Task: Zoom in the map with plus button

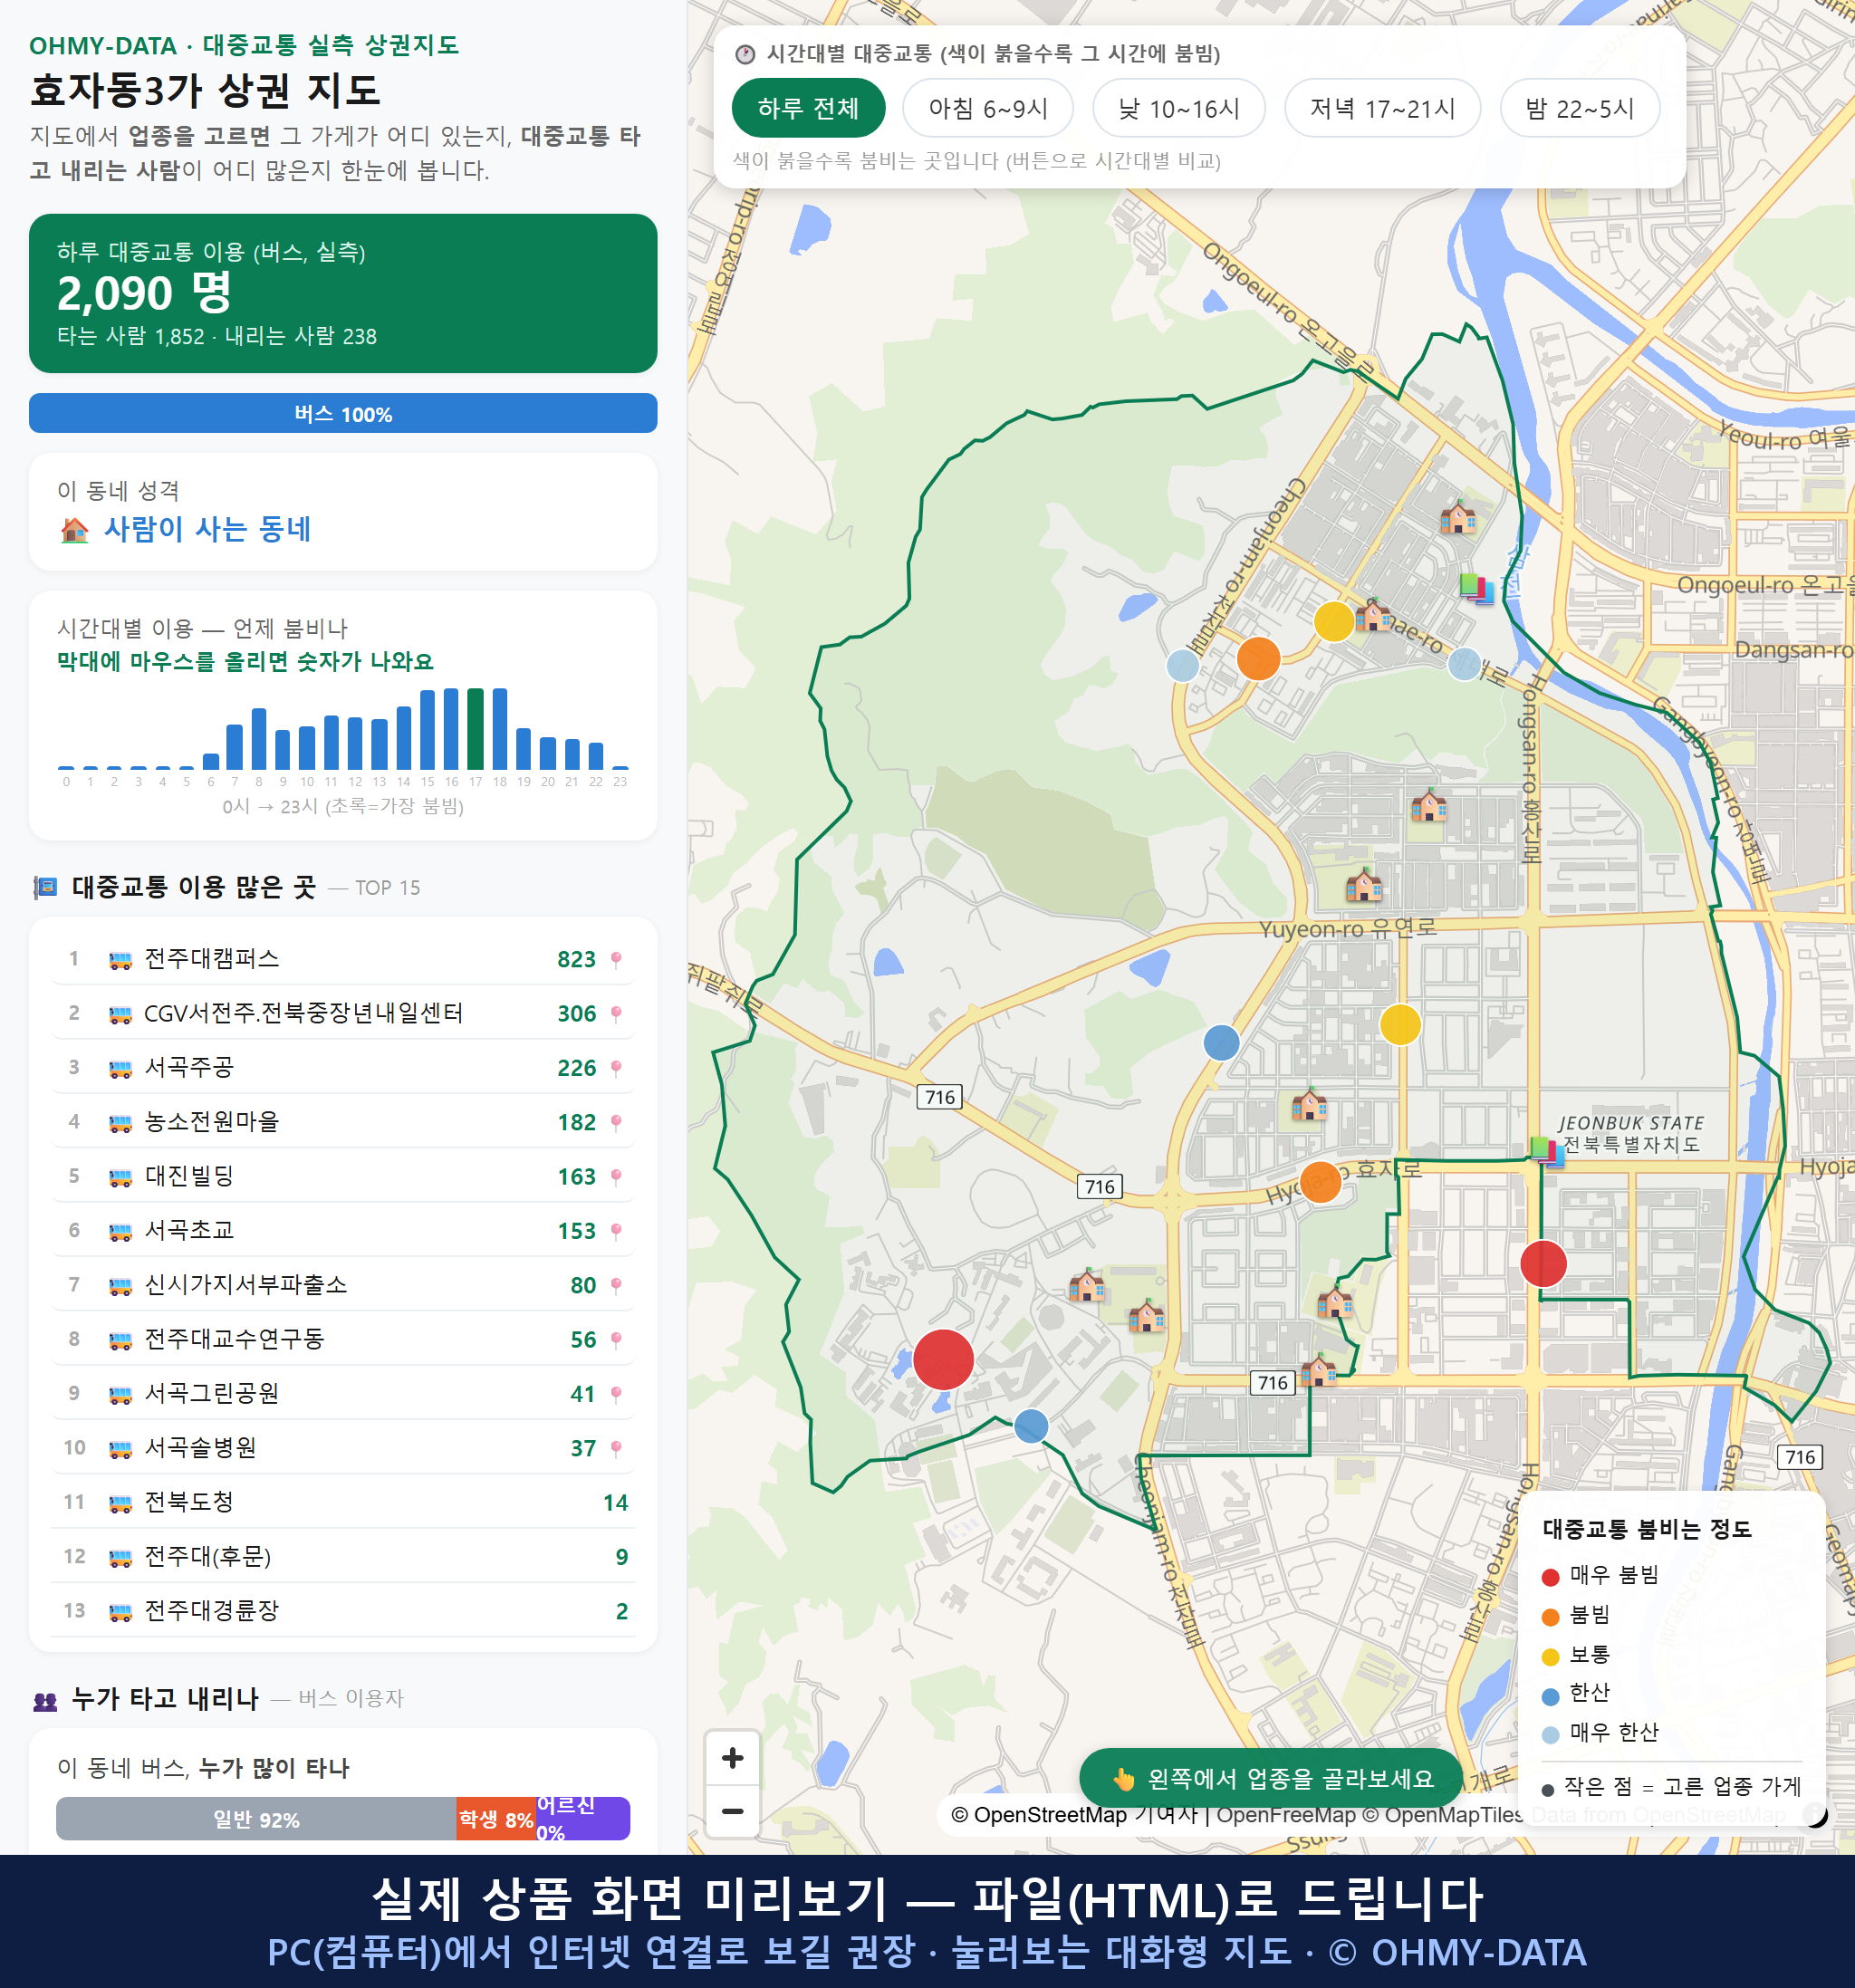Action: click(732, 1758)
